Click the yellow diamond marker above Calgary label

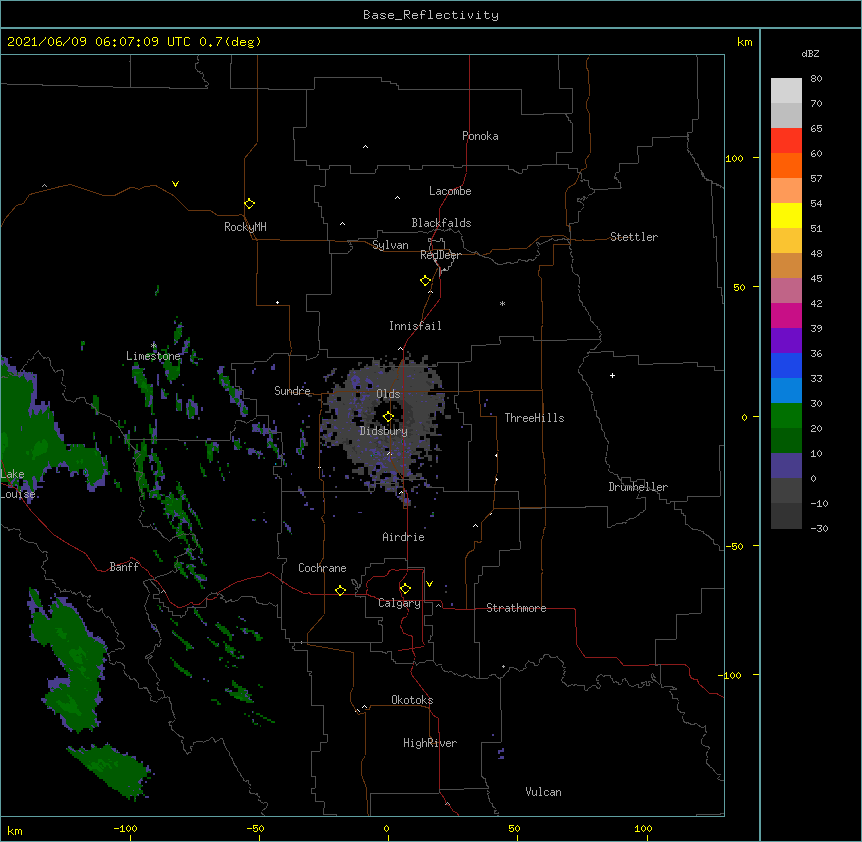405,589
